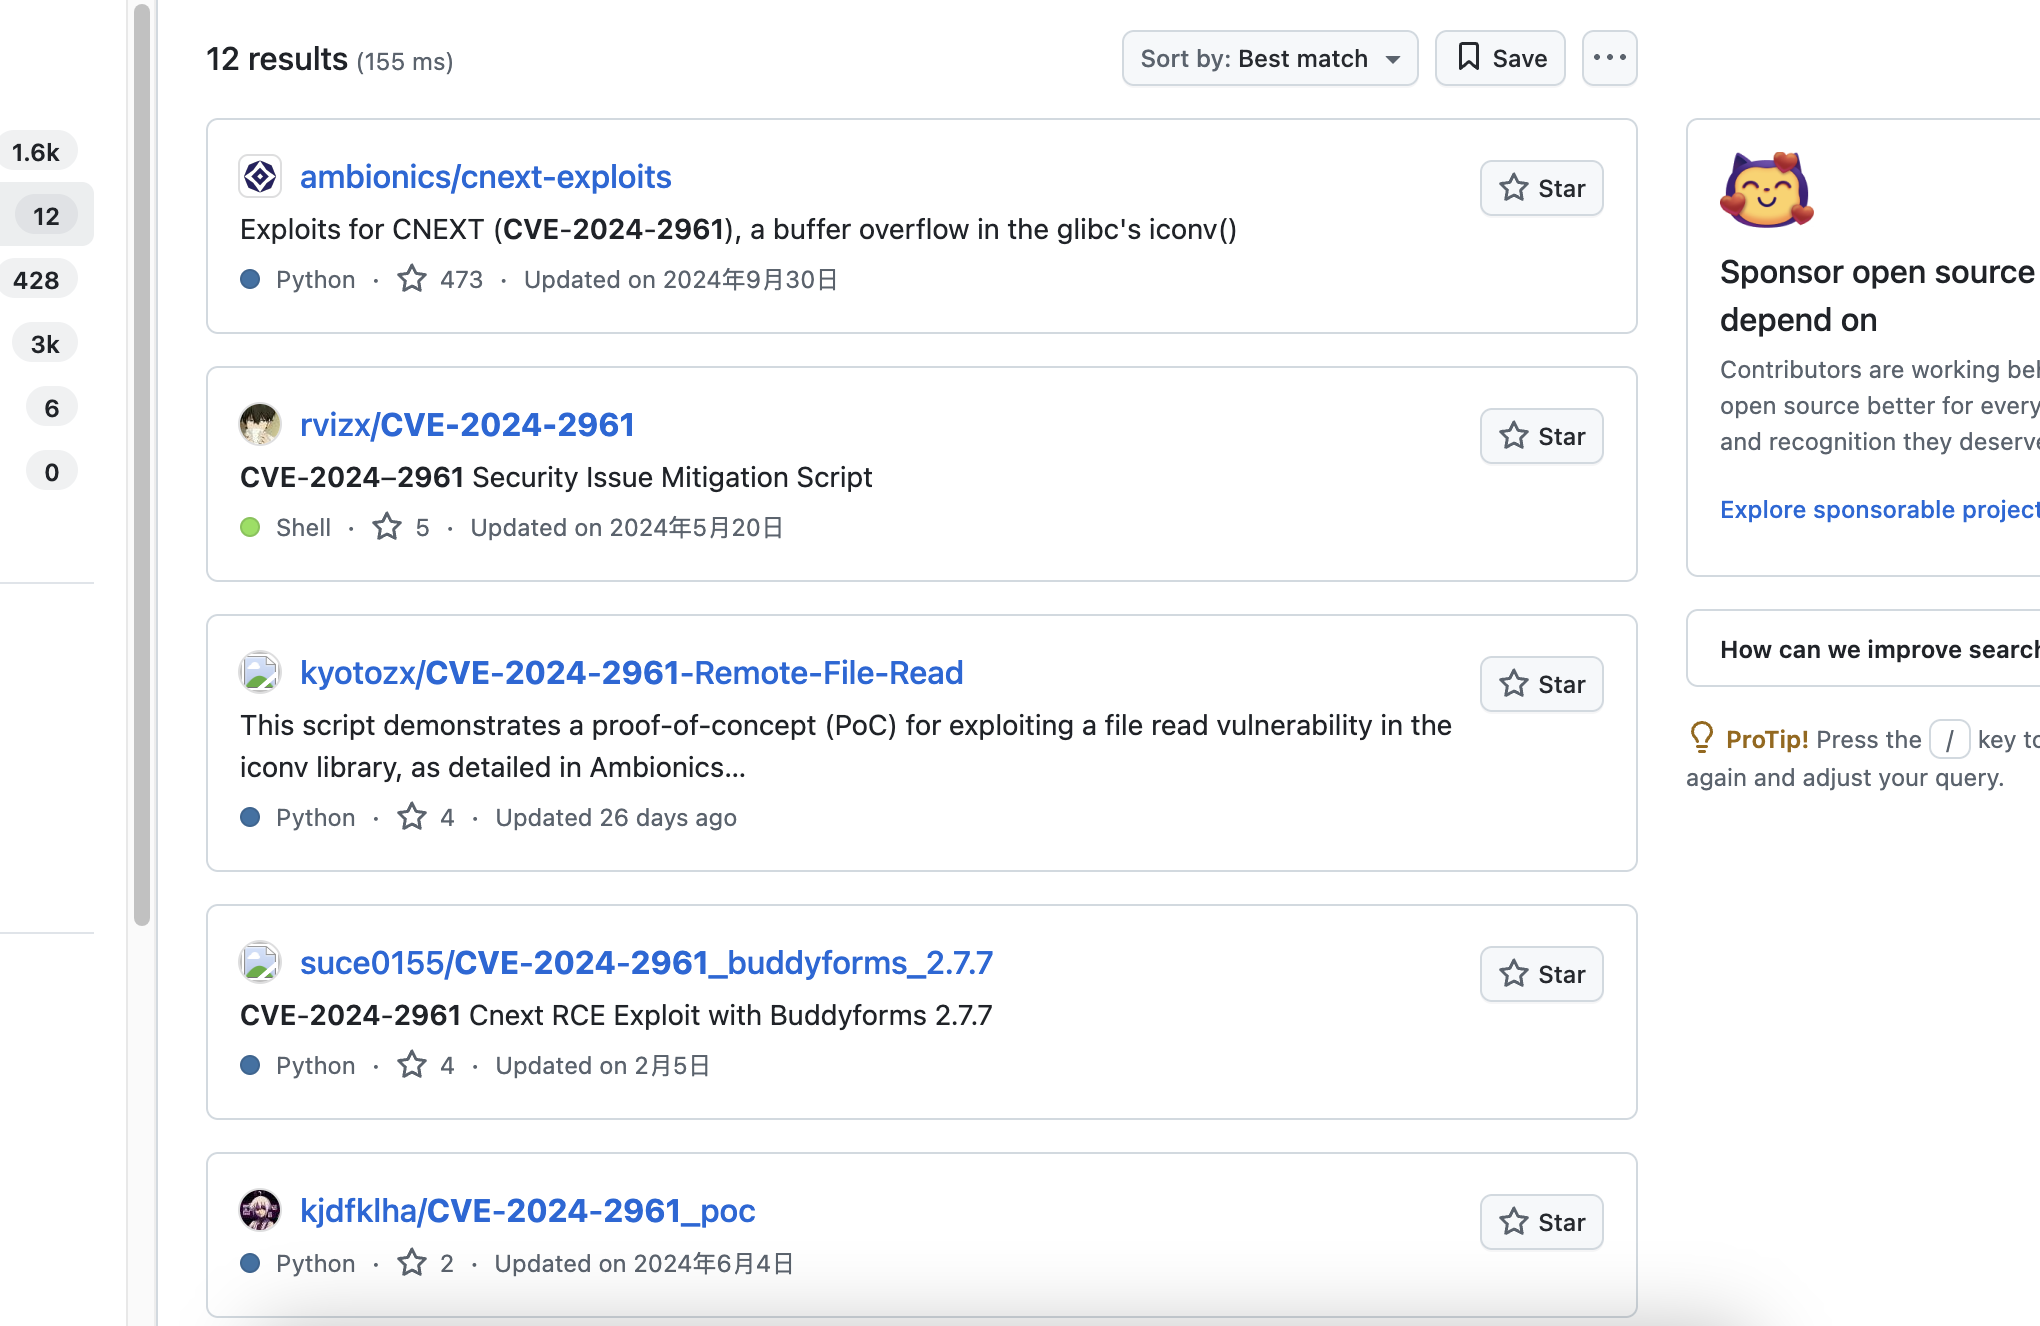Click 'Updated on 2024年5月20日' text
The image size is (2040, 1326).
click(x=627, y=527)
